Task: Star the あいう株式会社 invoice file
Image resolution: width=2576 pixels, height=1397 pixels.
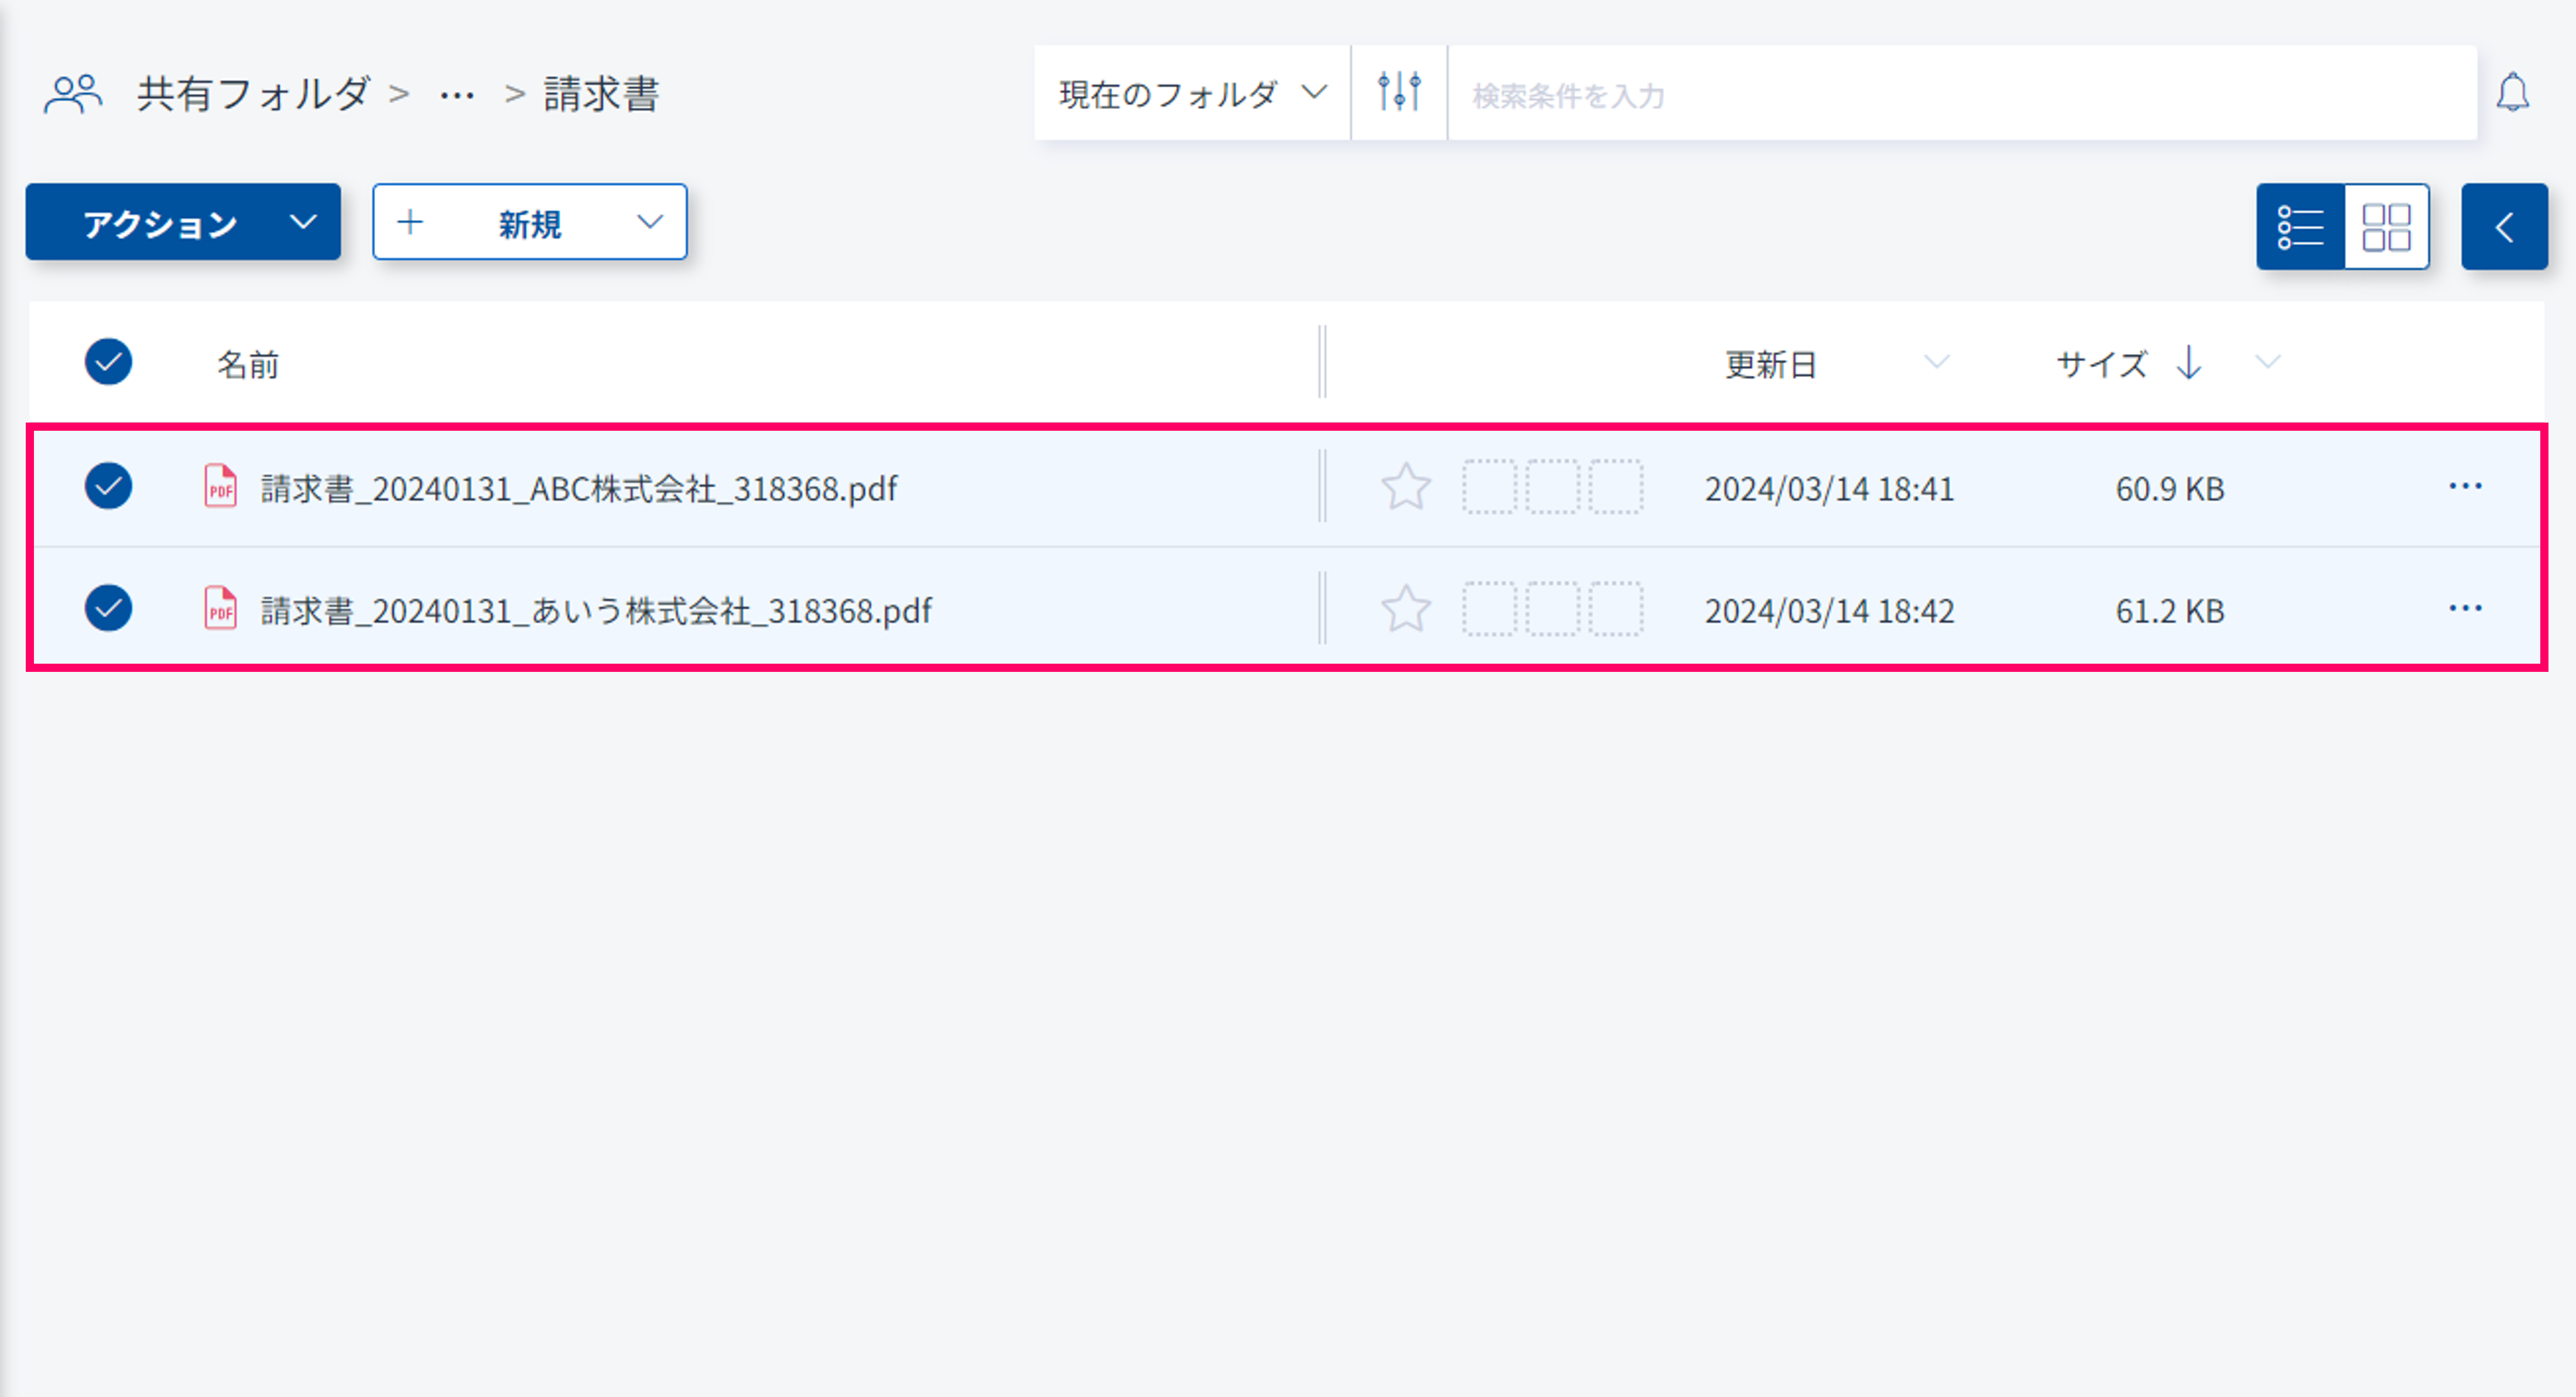Action: point(1405,610)
